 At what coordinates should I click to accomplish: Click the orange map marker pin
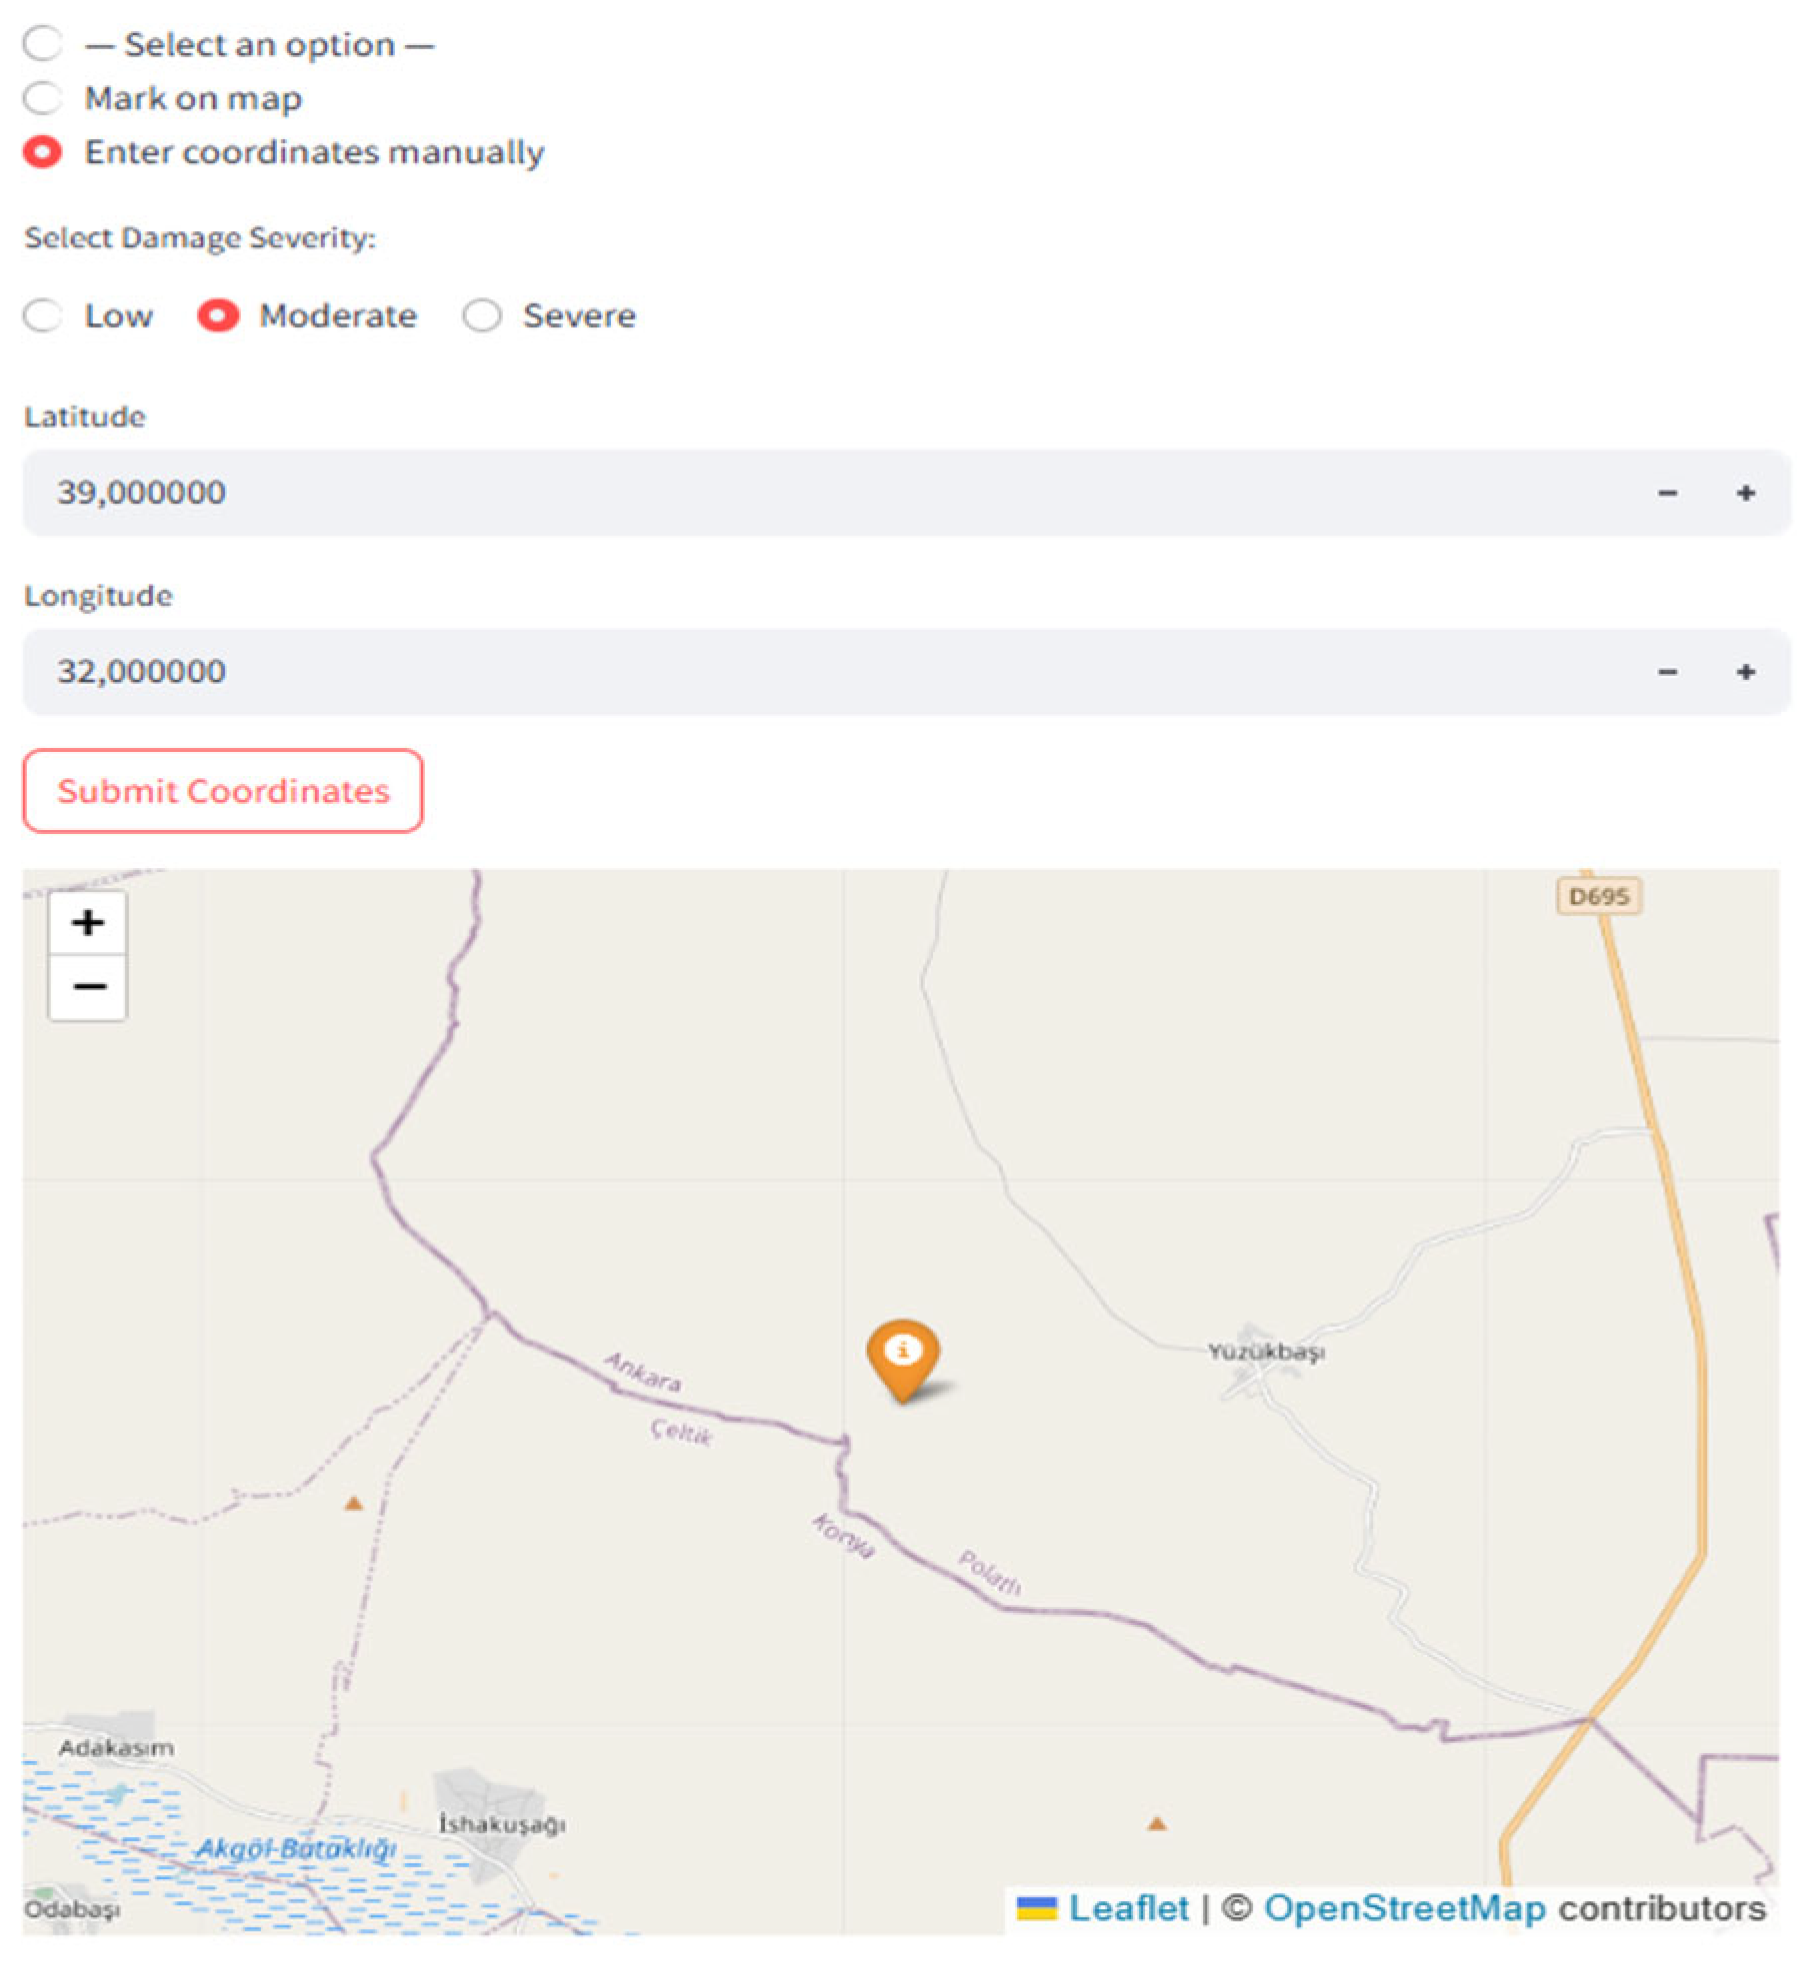902,1356
